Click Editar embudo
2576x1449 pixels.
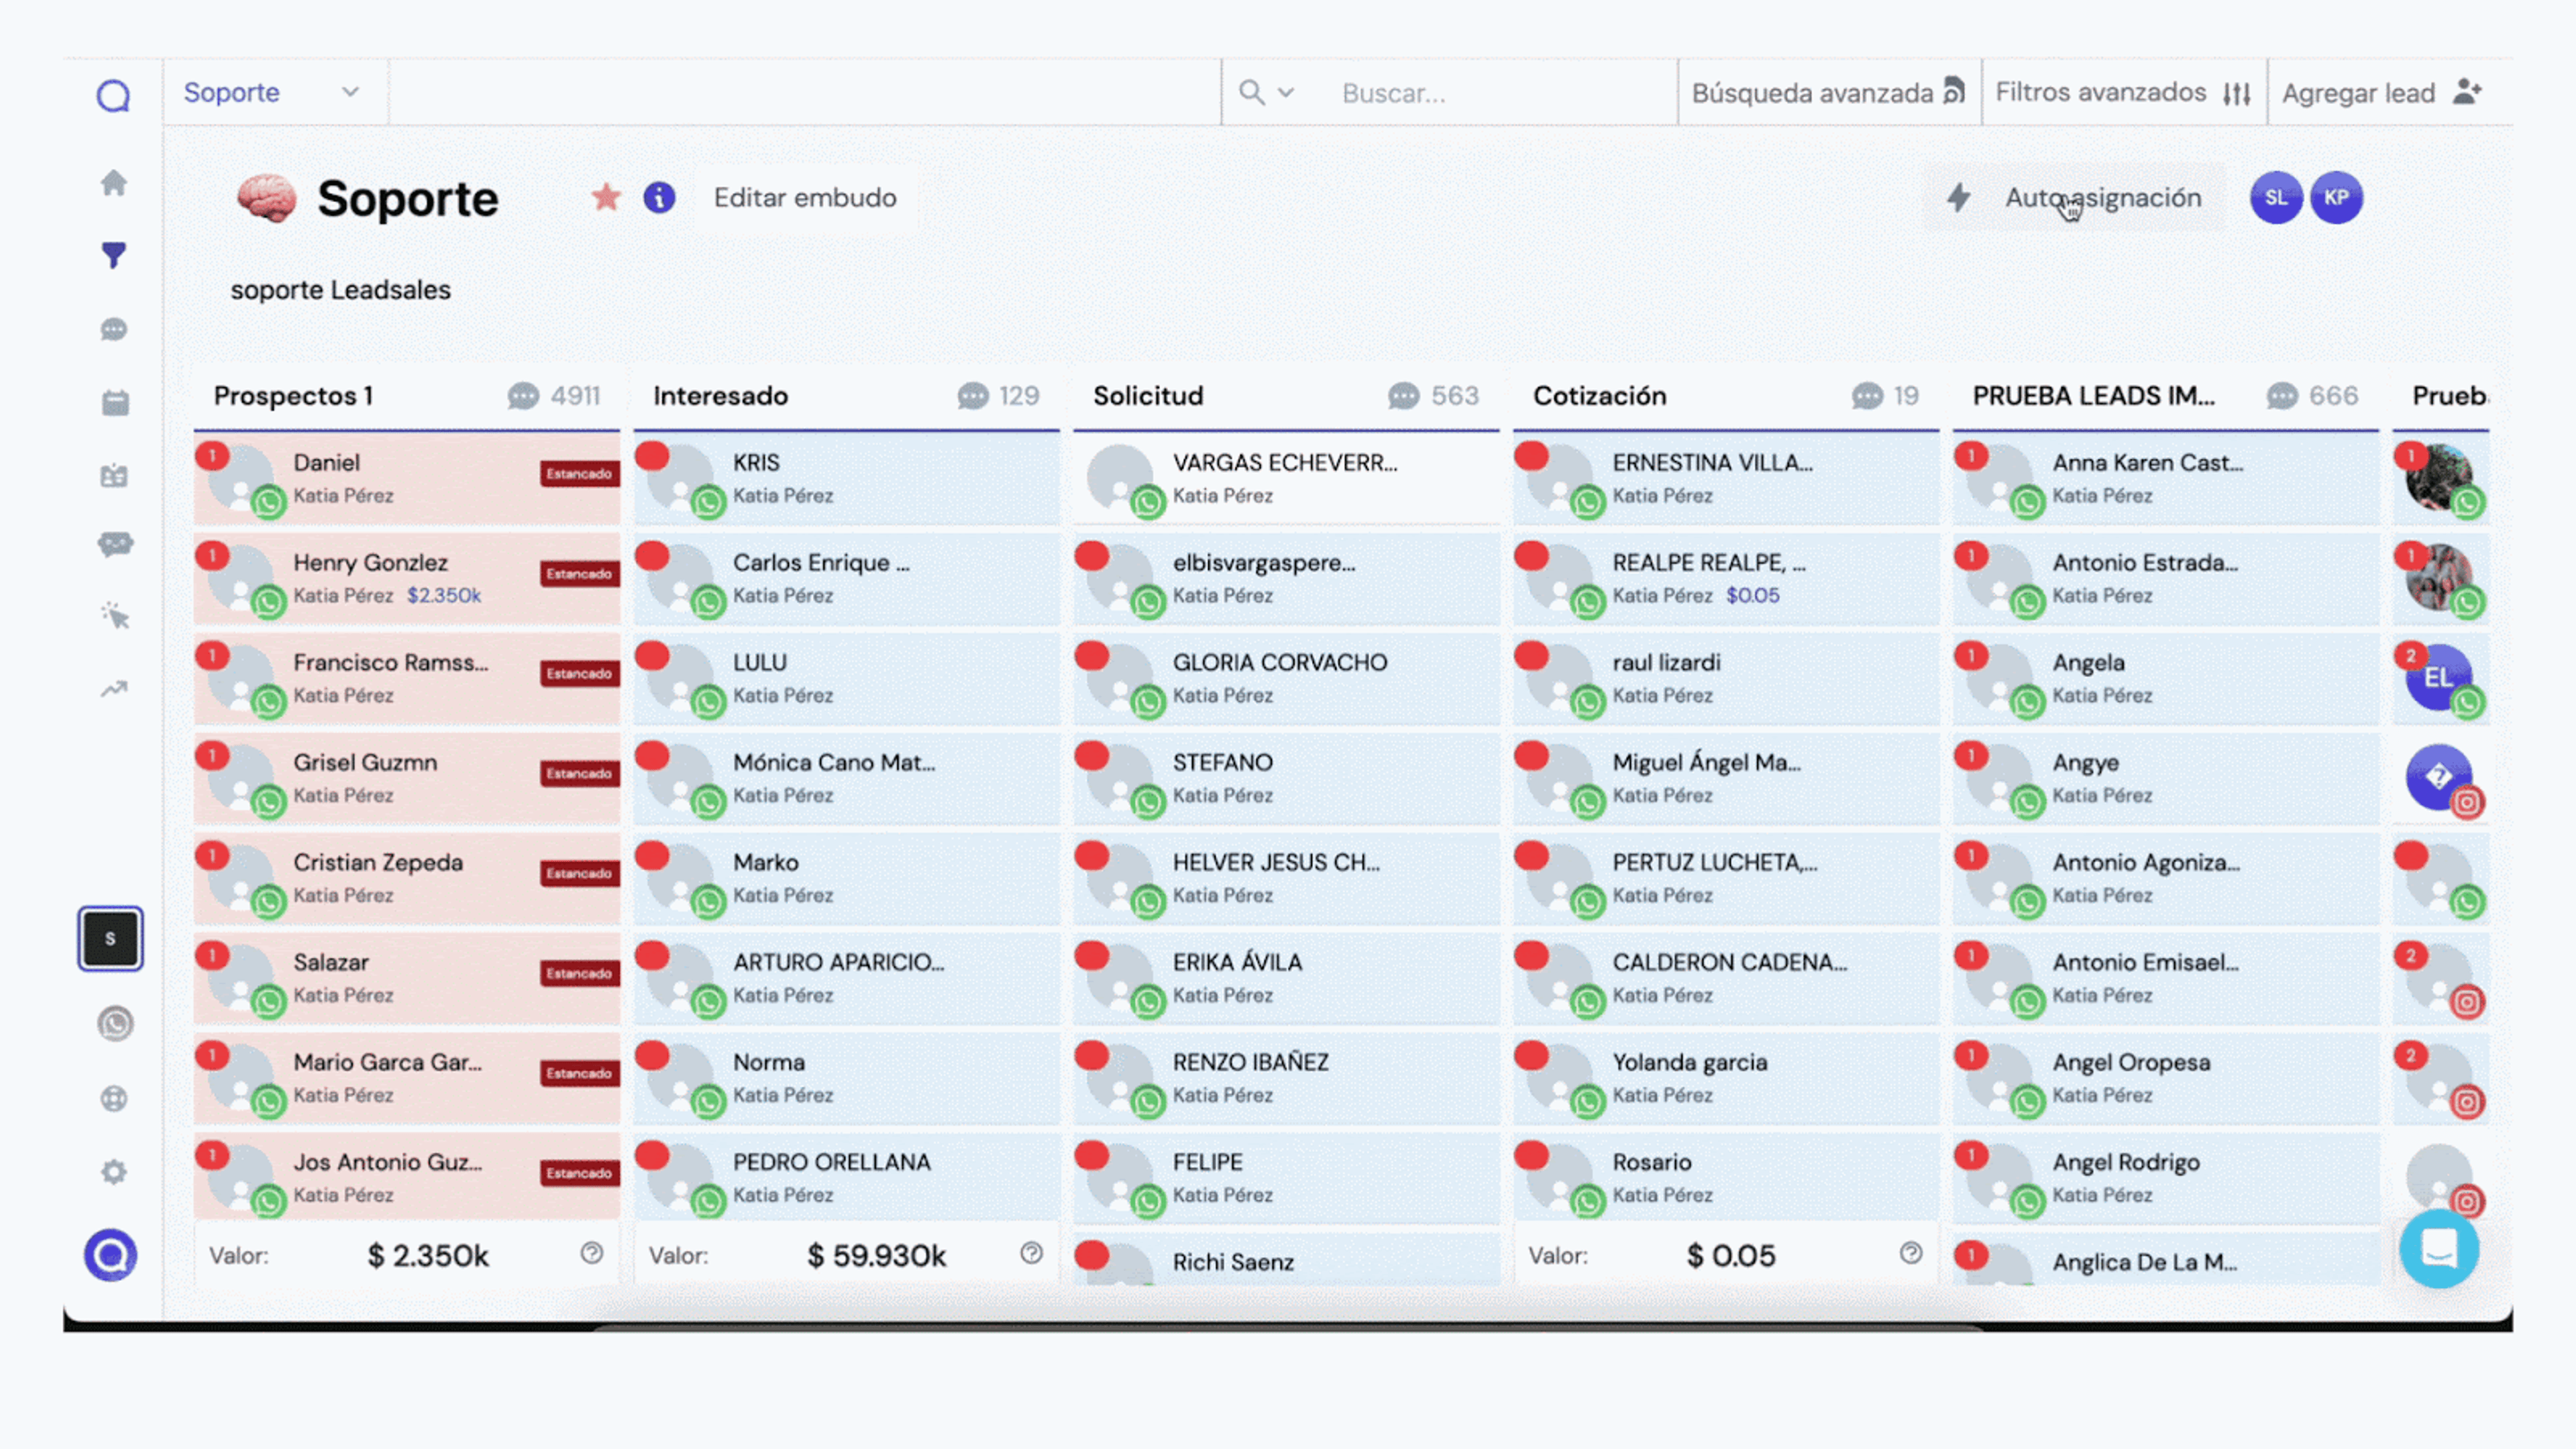(805, 198)
